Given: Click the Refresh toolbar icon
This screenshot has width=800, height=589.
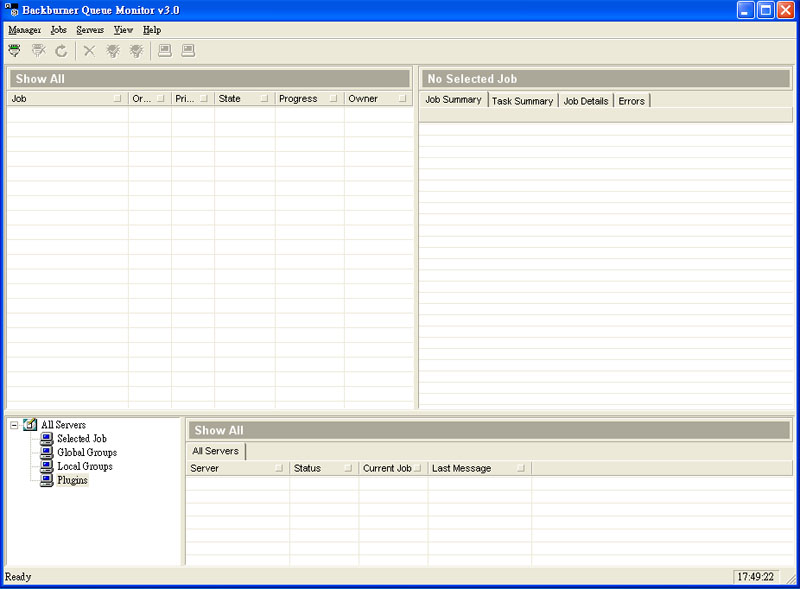Looking at the screenshot, I should [61, 51].
